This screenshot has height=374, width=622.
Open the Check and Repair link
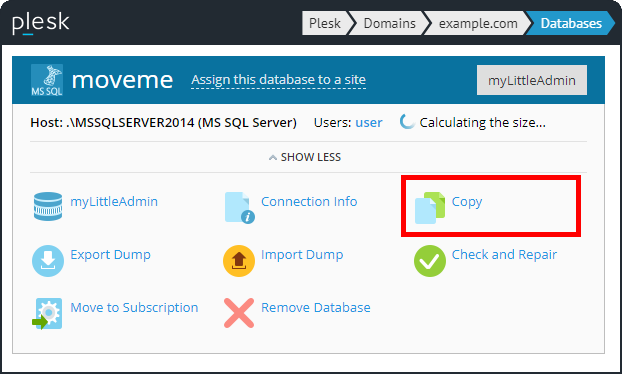(504, 255)
